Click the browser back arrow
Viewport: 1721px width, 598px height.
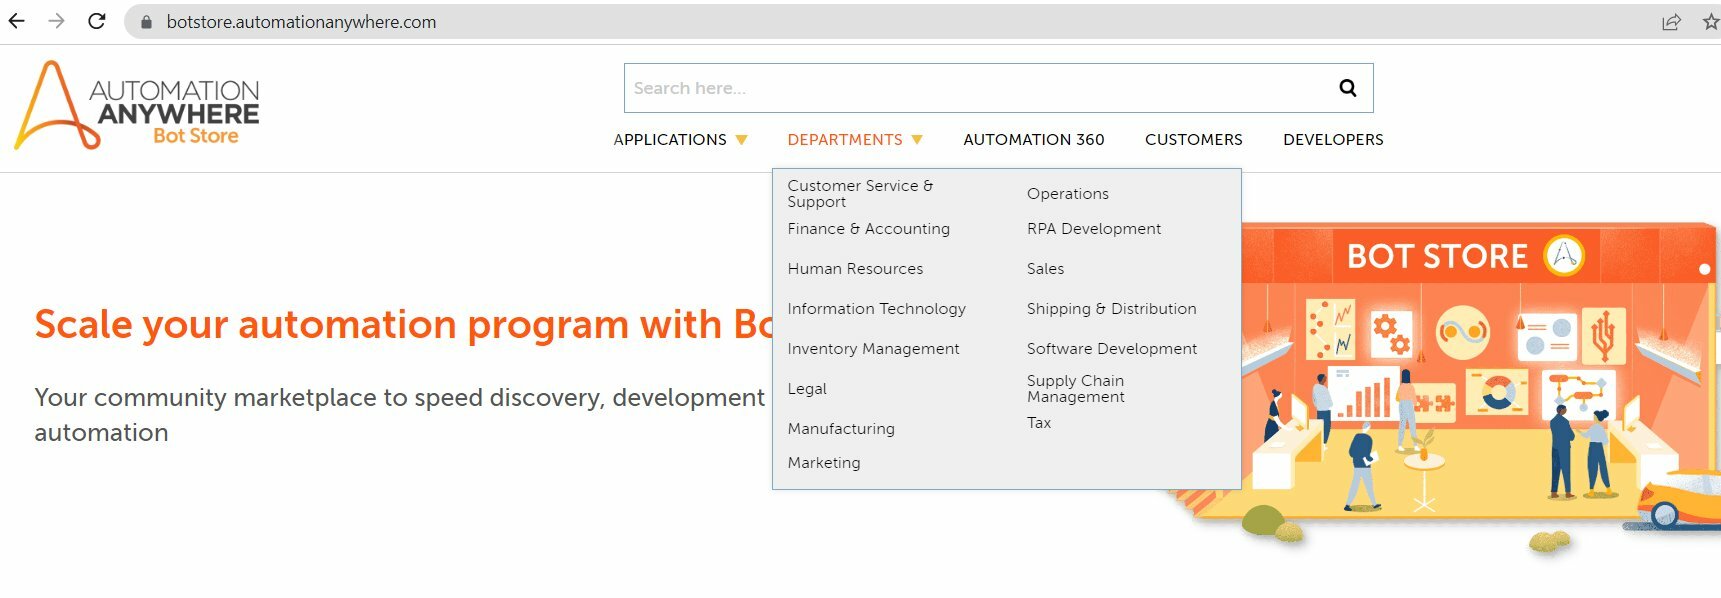coord(16,21)
